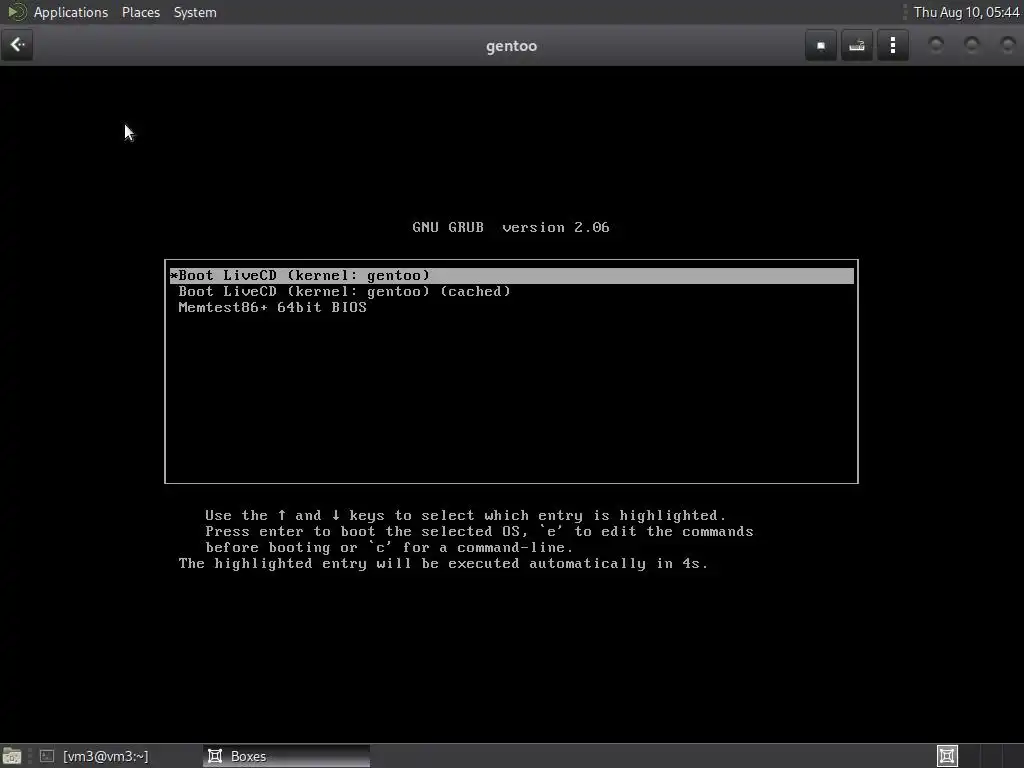Click the clock showing Thu Aug 10
The width and height of the screenshot is (1024, 768).
click(967, 12)
